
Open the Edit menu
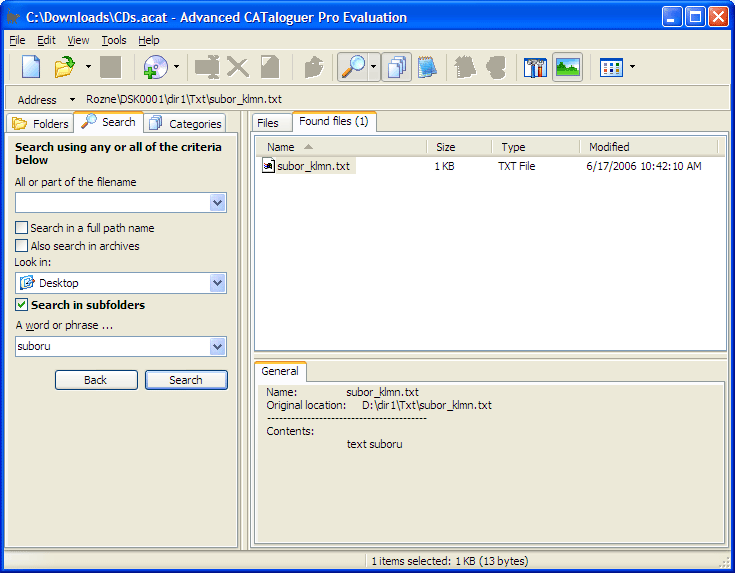point(46,40)
